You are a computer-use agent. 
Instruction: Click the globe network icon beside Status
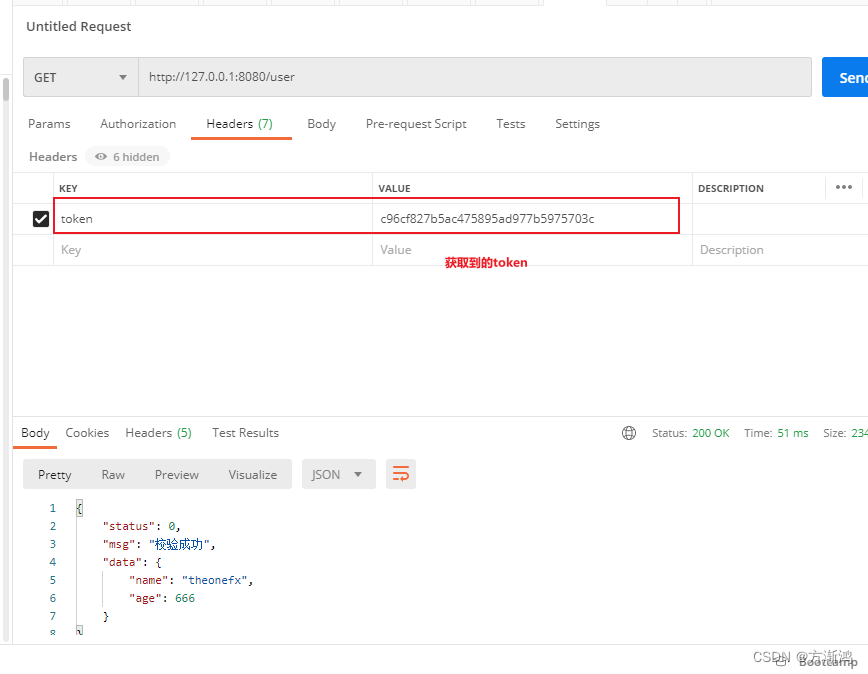[x=629, y=433]
